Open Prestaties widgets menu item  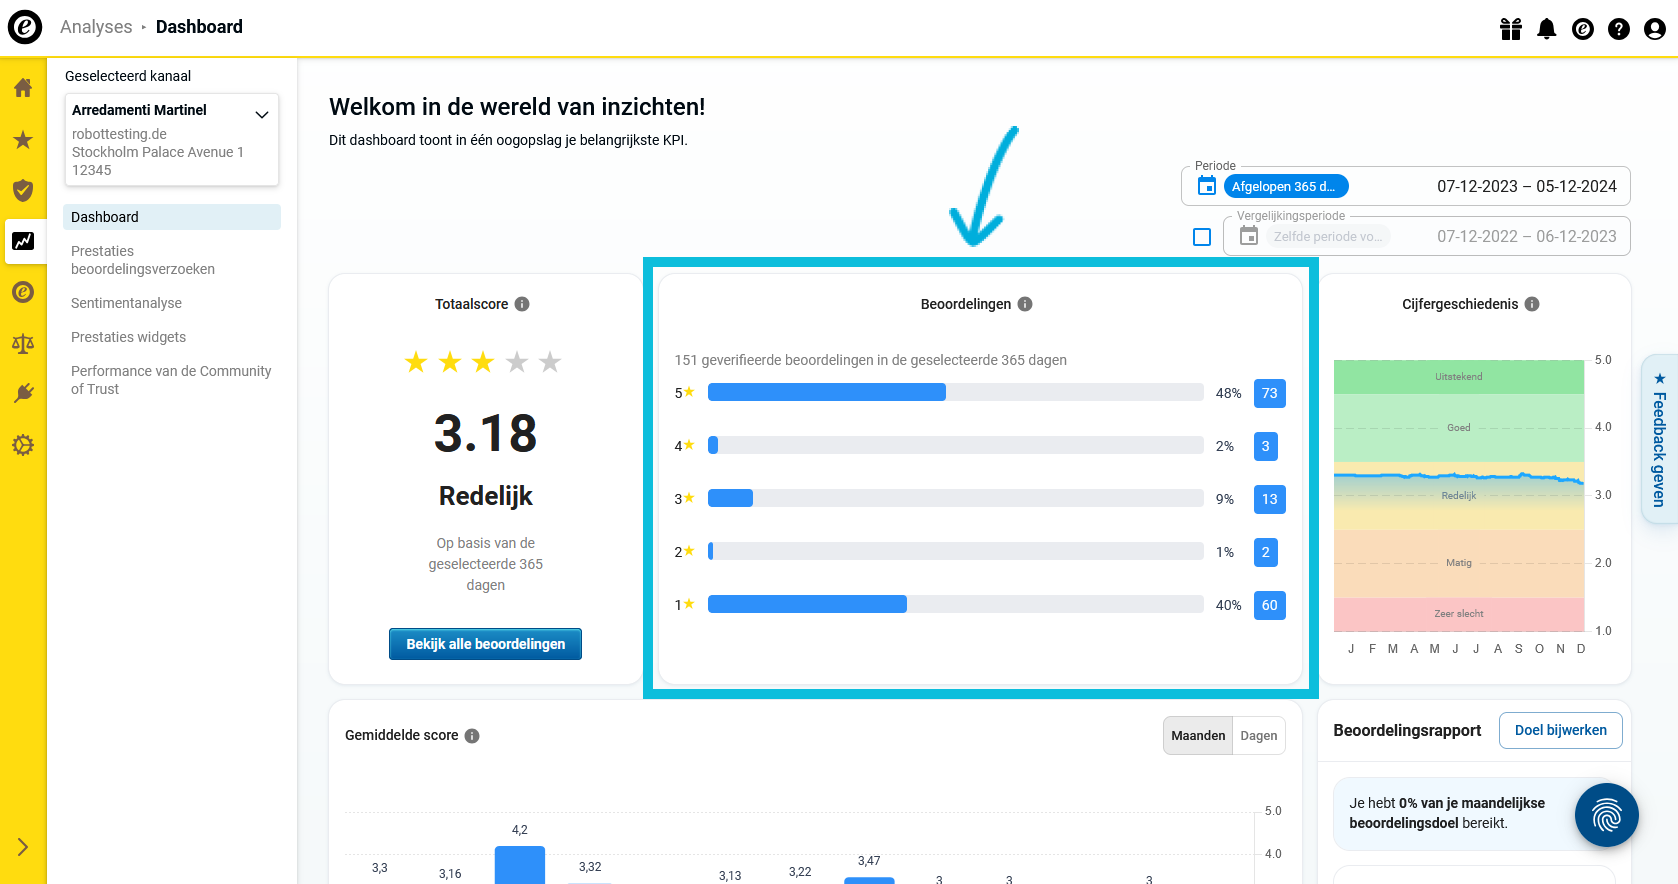(x=128, y=337)
